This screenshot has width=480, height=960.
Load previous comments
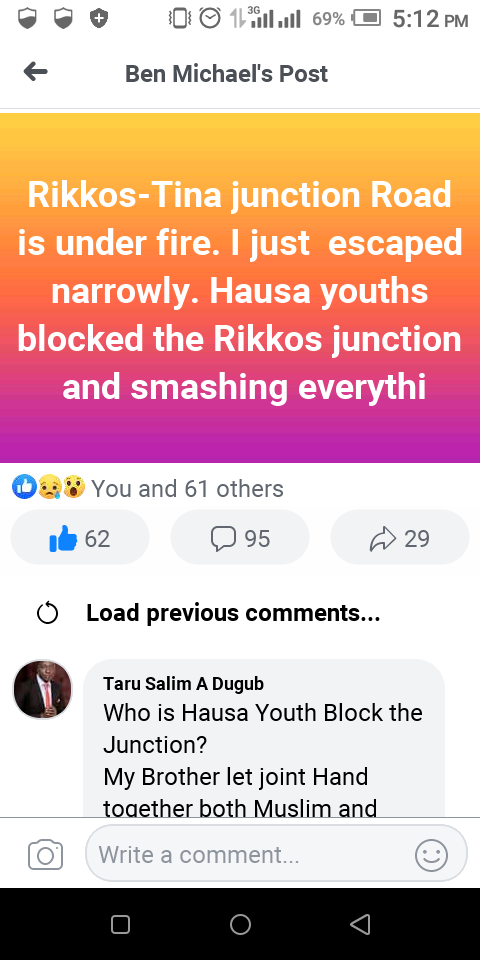pyautogui.click(x=233, y=613)
